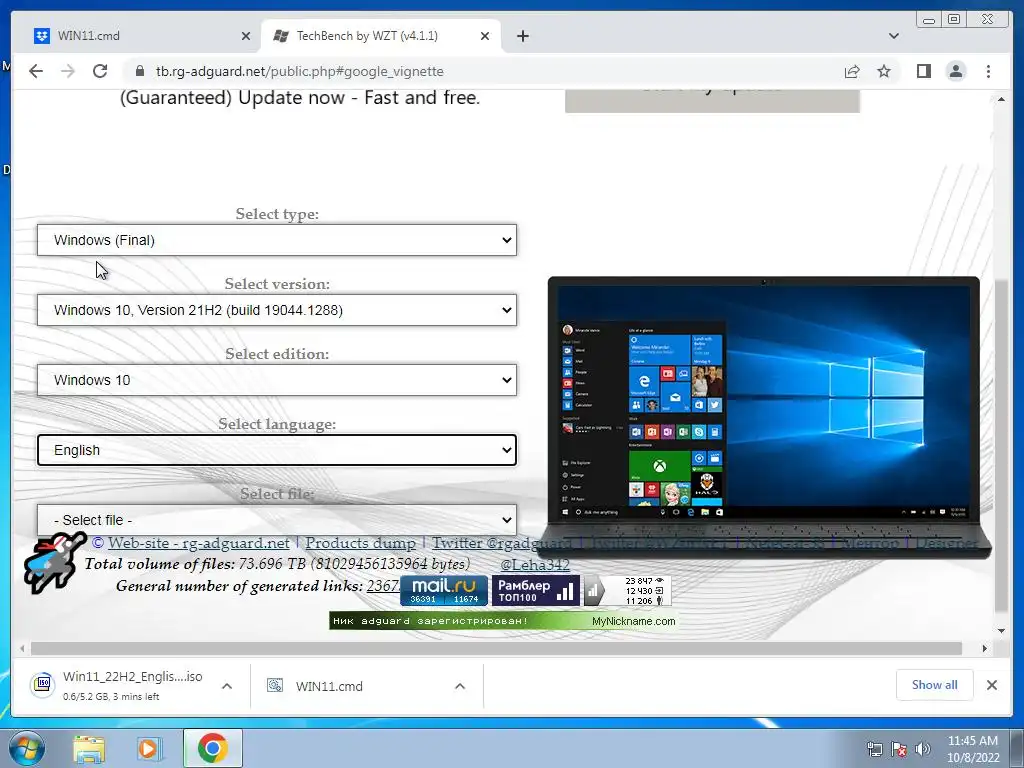Click the volume speaker tray icon
This screenshot has height=768, width=1024.
coord(923,749)
